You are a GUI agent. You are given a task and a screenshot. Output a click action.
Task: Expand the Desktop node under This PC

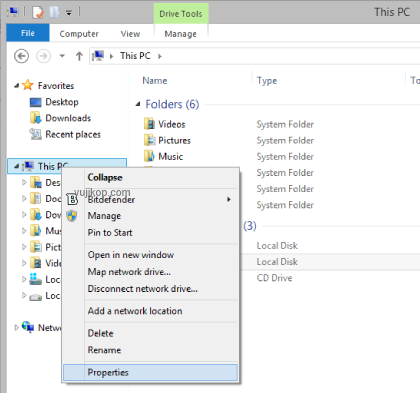point(24,182)
